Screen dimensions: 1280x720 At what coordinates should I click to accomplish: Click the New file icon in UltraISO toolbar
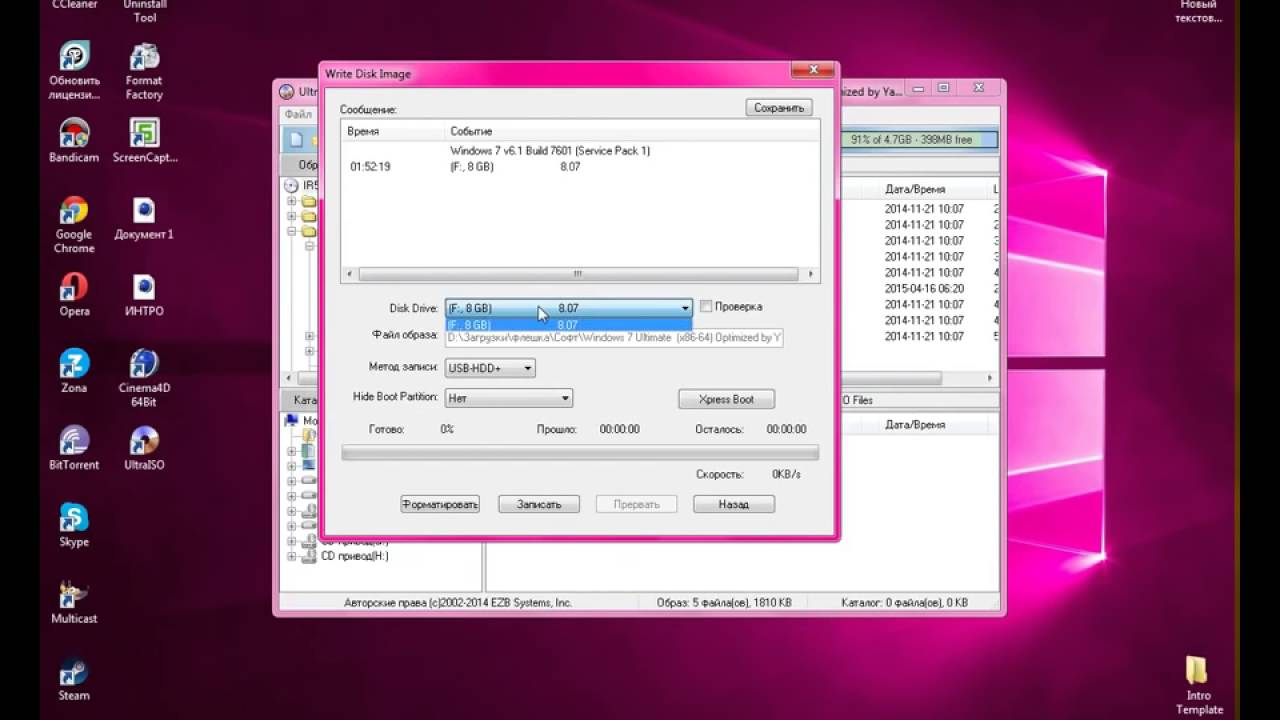(x=296, y=139)
